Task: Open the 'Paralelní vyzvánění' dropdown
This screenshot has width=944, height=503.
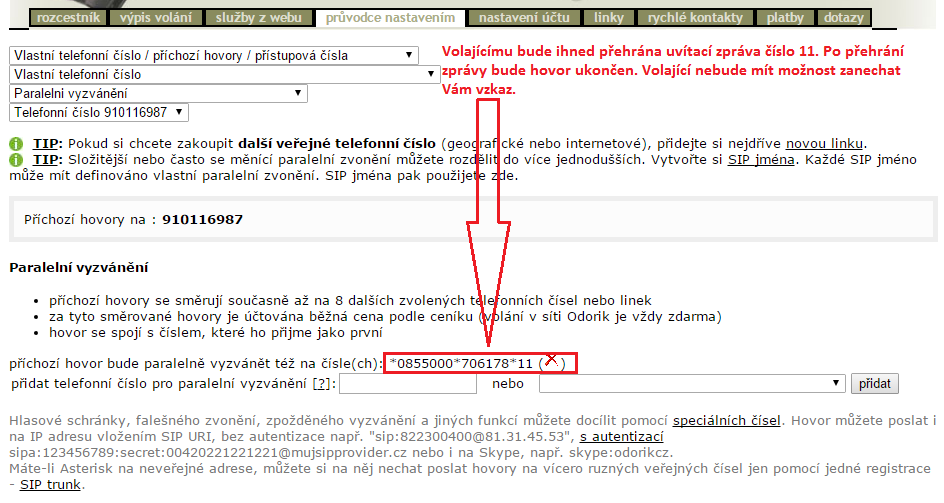Action: click(158, 93)
